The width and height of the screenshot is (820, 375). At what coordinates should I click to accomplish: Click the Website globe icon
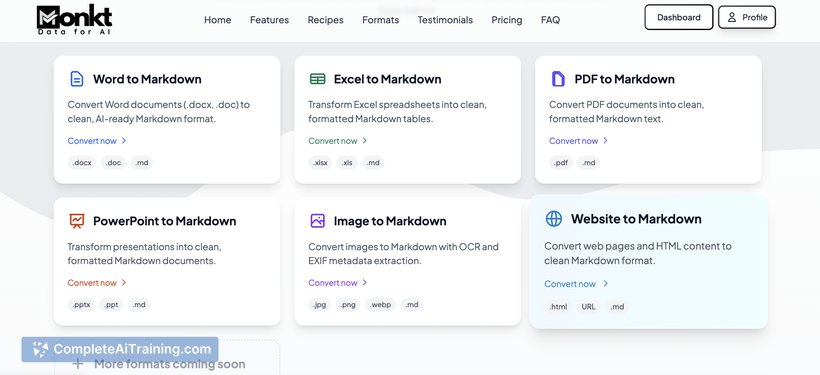tap(554, 219)
